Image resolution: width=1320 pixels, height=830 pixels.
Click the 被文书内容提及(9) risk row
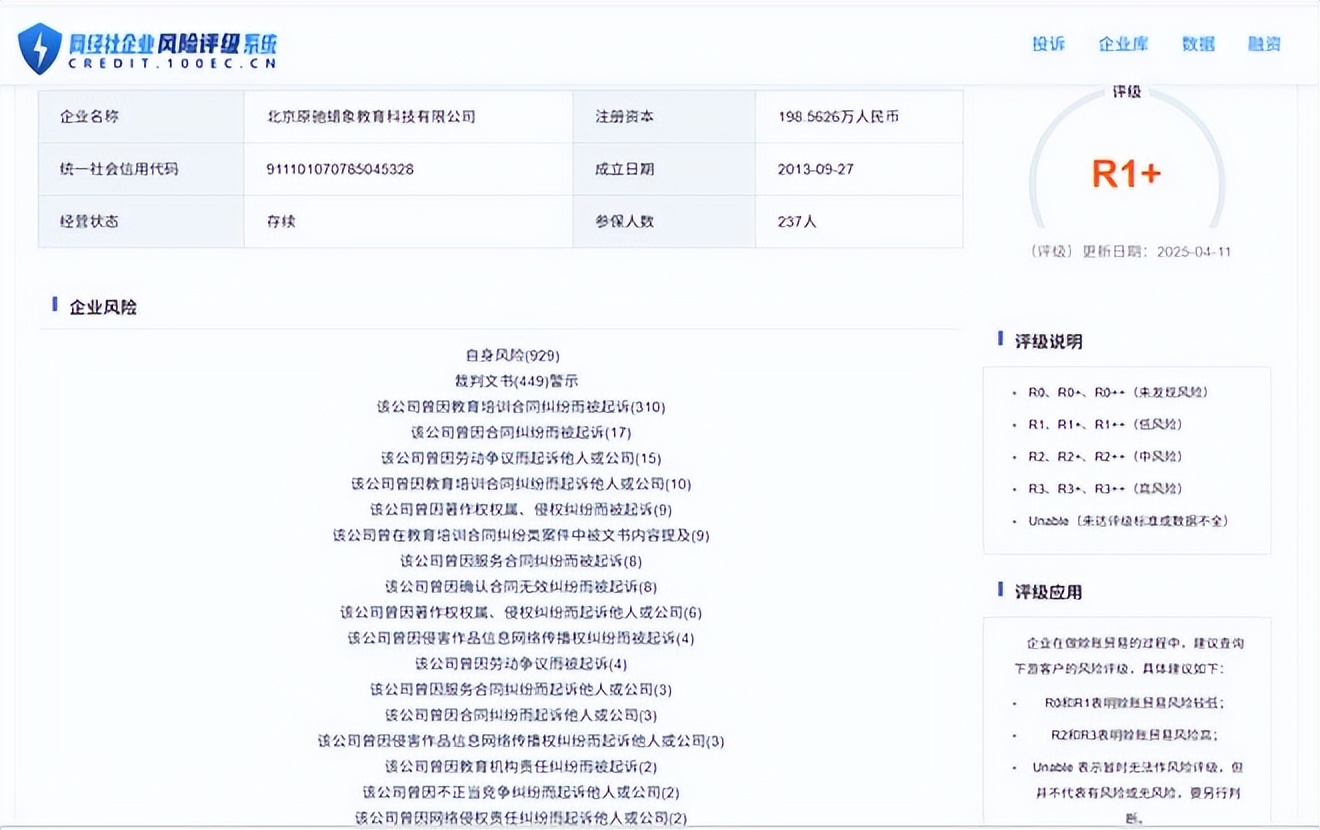[521, 535]
